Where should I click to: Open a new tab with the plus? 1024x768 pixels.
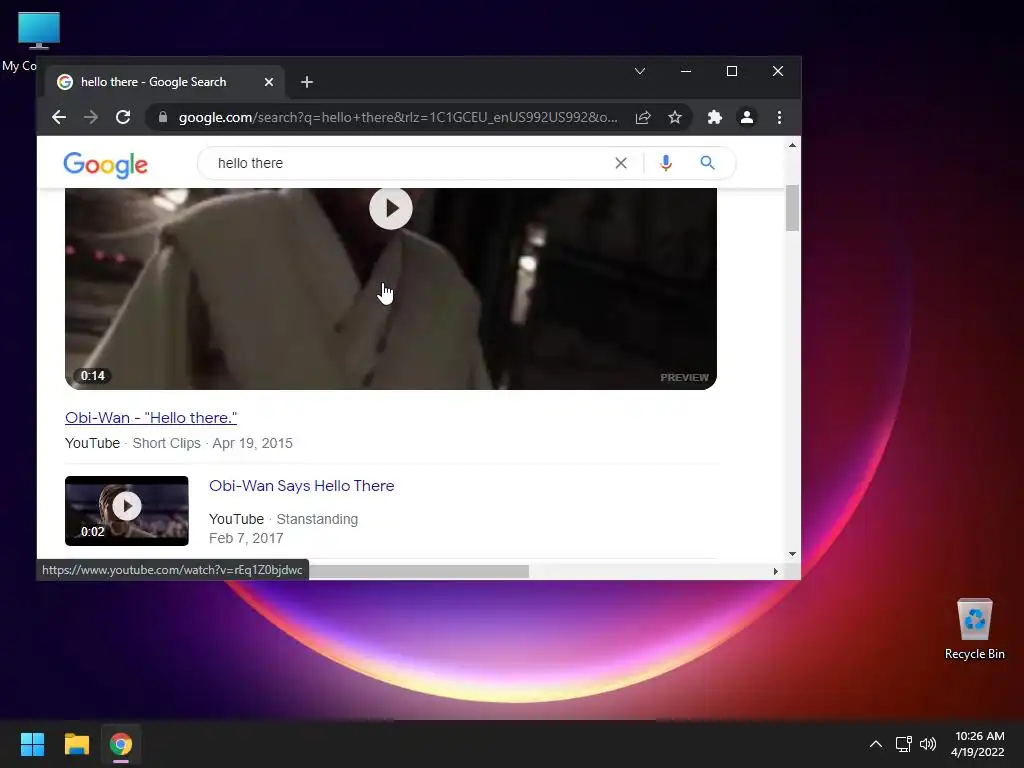307,82
